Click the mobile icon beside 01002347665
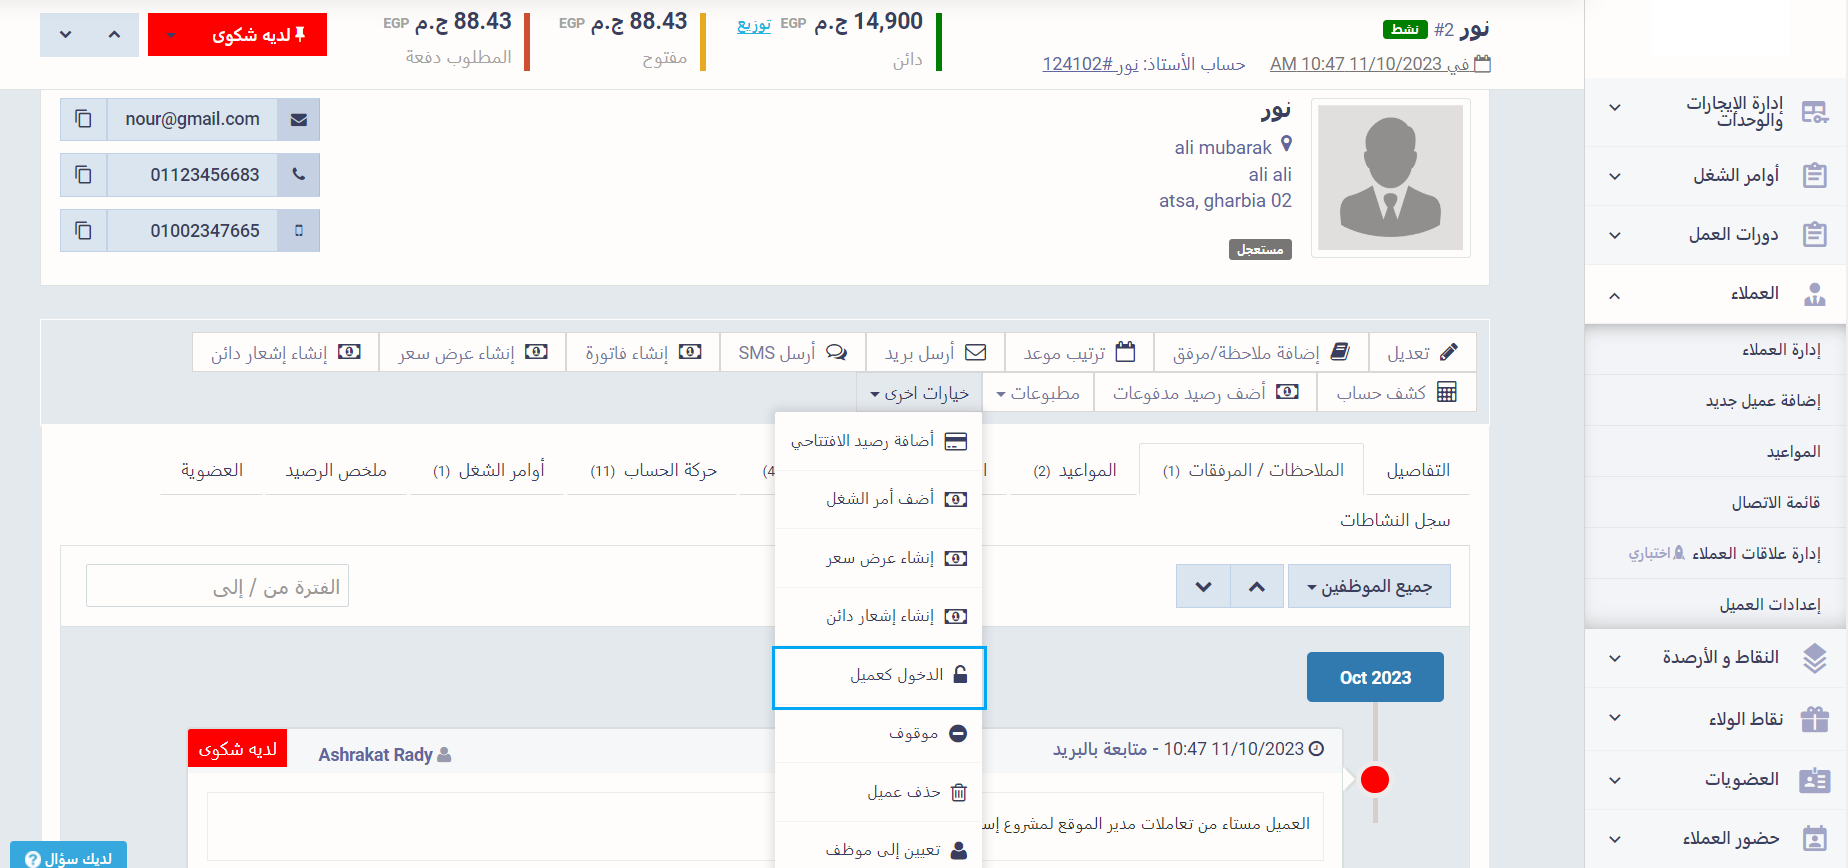1848x868 pixels. [298, 231]
